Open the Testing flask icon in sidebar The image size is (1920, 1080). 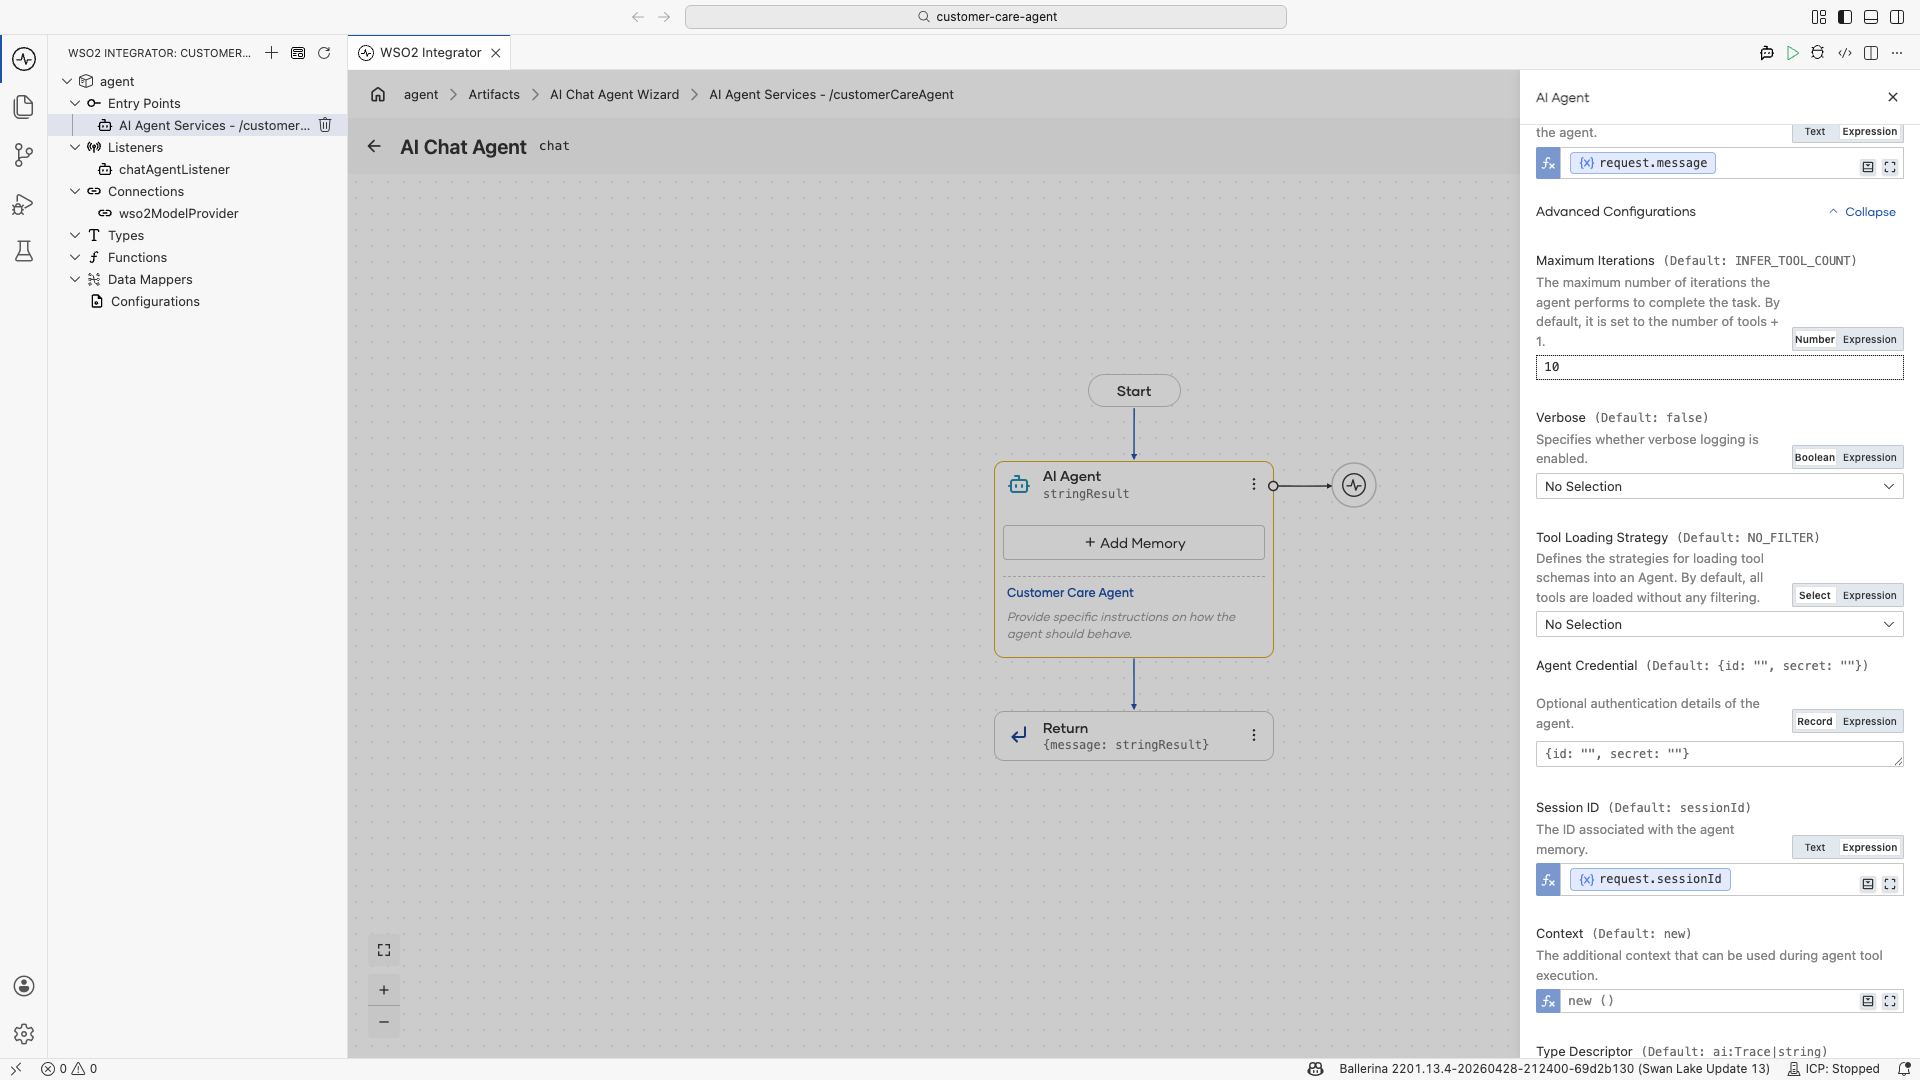pyautogui.click(x=24, y=251)
